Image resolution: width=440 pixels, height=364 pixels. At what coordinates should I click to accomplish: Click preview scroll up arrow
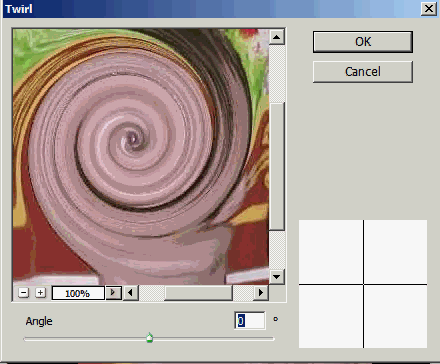point(277,37)
